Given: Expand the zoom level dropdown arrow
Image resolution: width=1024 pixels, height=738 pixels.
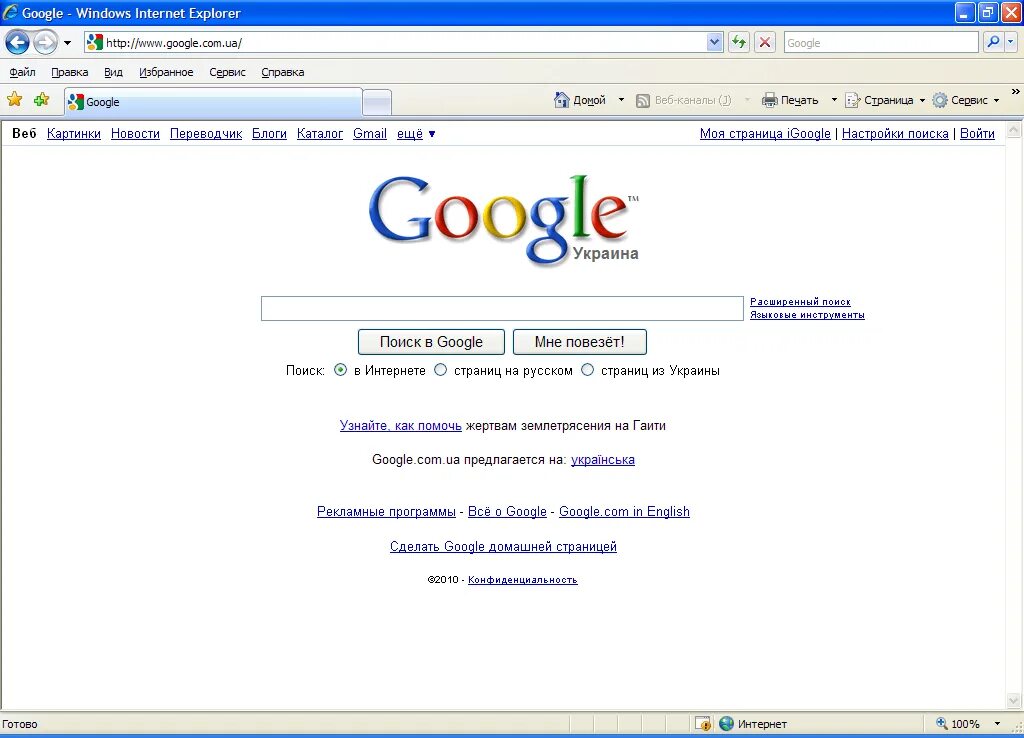Looking at the screenshot, I should coord(997,724).
